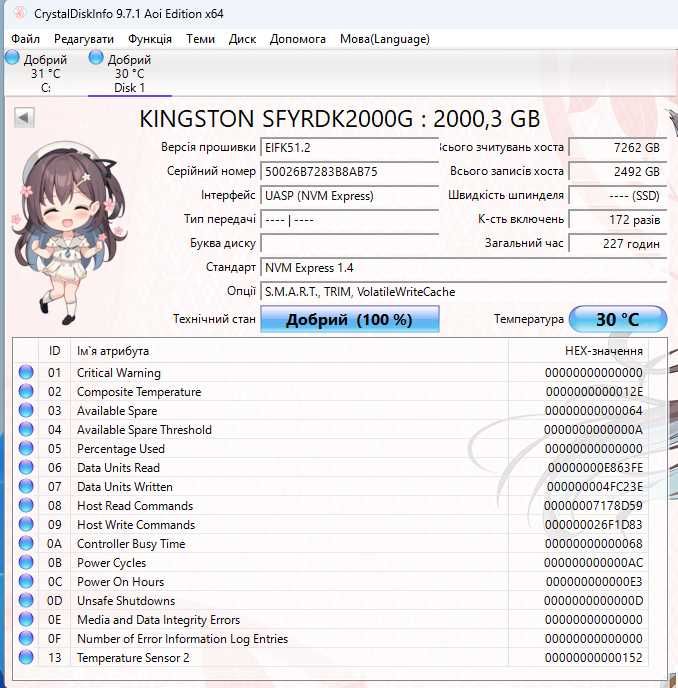Click status orb for Available Spare row
The width and height of the screenshot is (678, 688).
pos(26,410)
